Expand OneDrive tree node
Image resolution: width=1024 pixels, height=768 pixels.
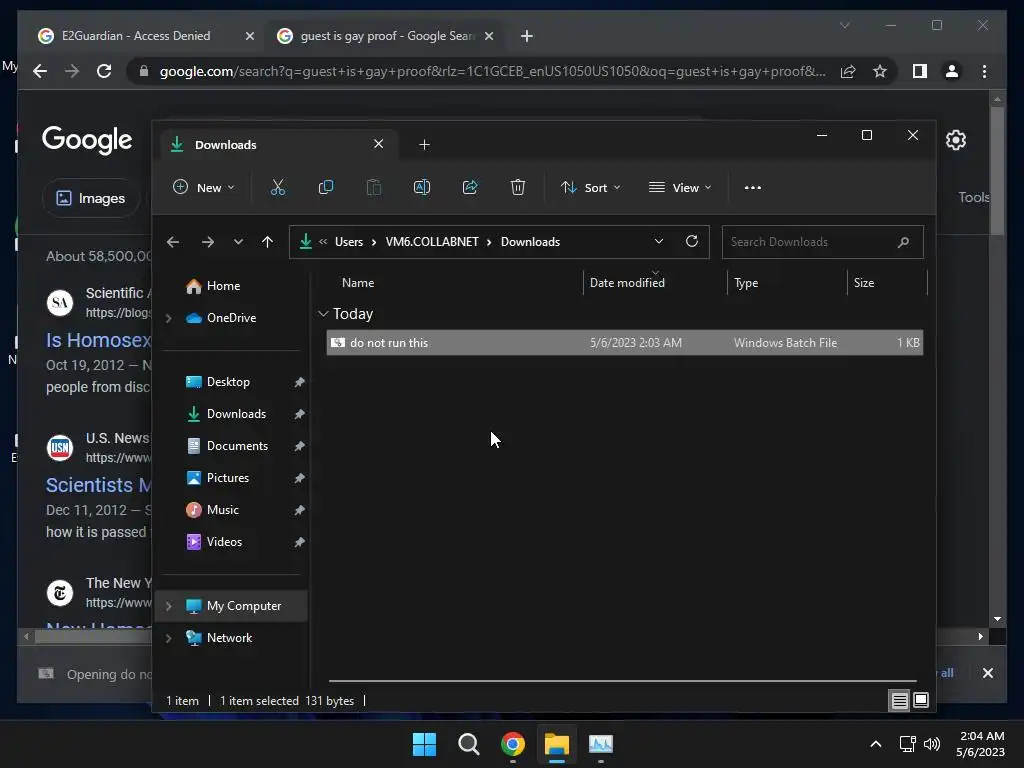(x=168, y=318)
